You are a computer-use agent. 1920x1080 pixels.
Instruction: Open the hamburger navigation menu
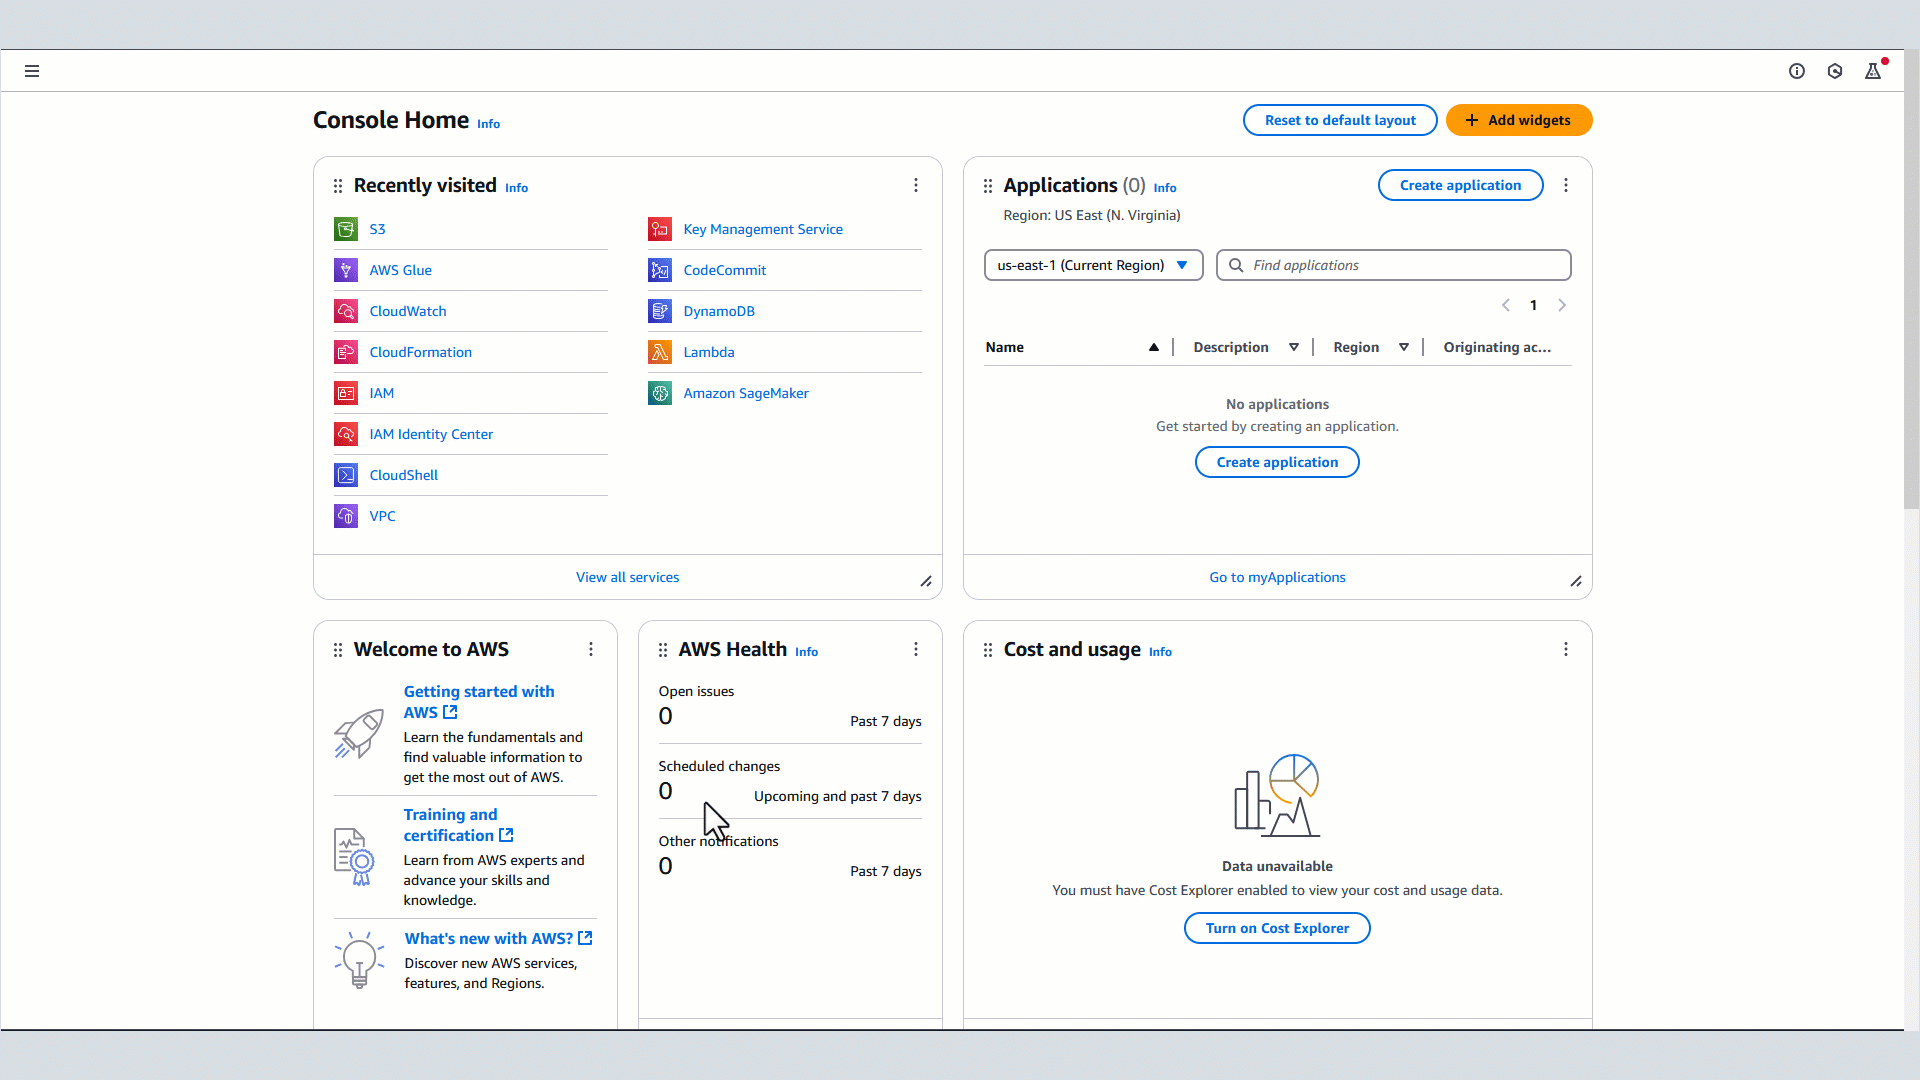point(32,71)
